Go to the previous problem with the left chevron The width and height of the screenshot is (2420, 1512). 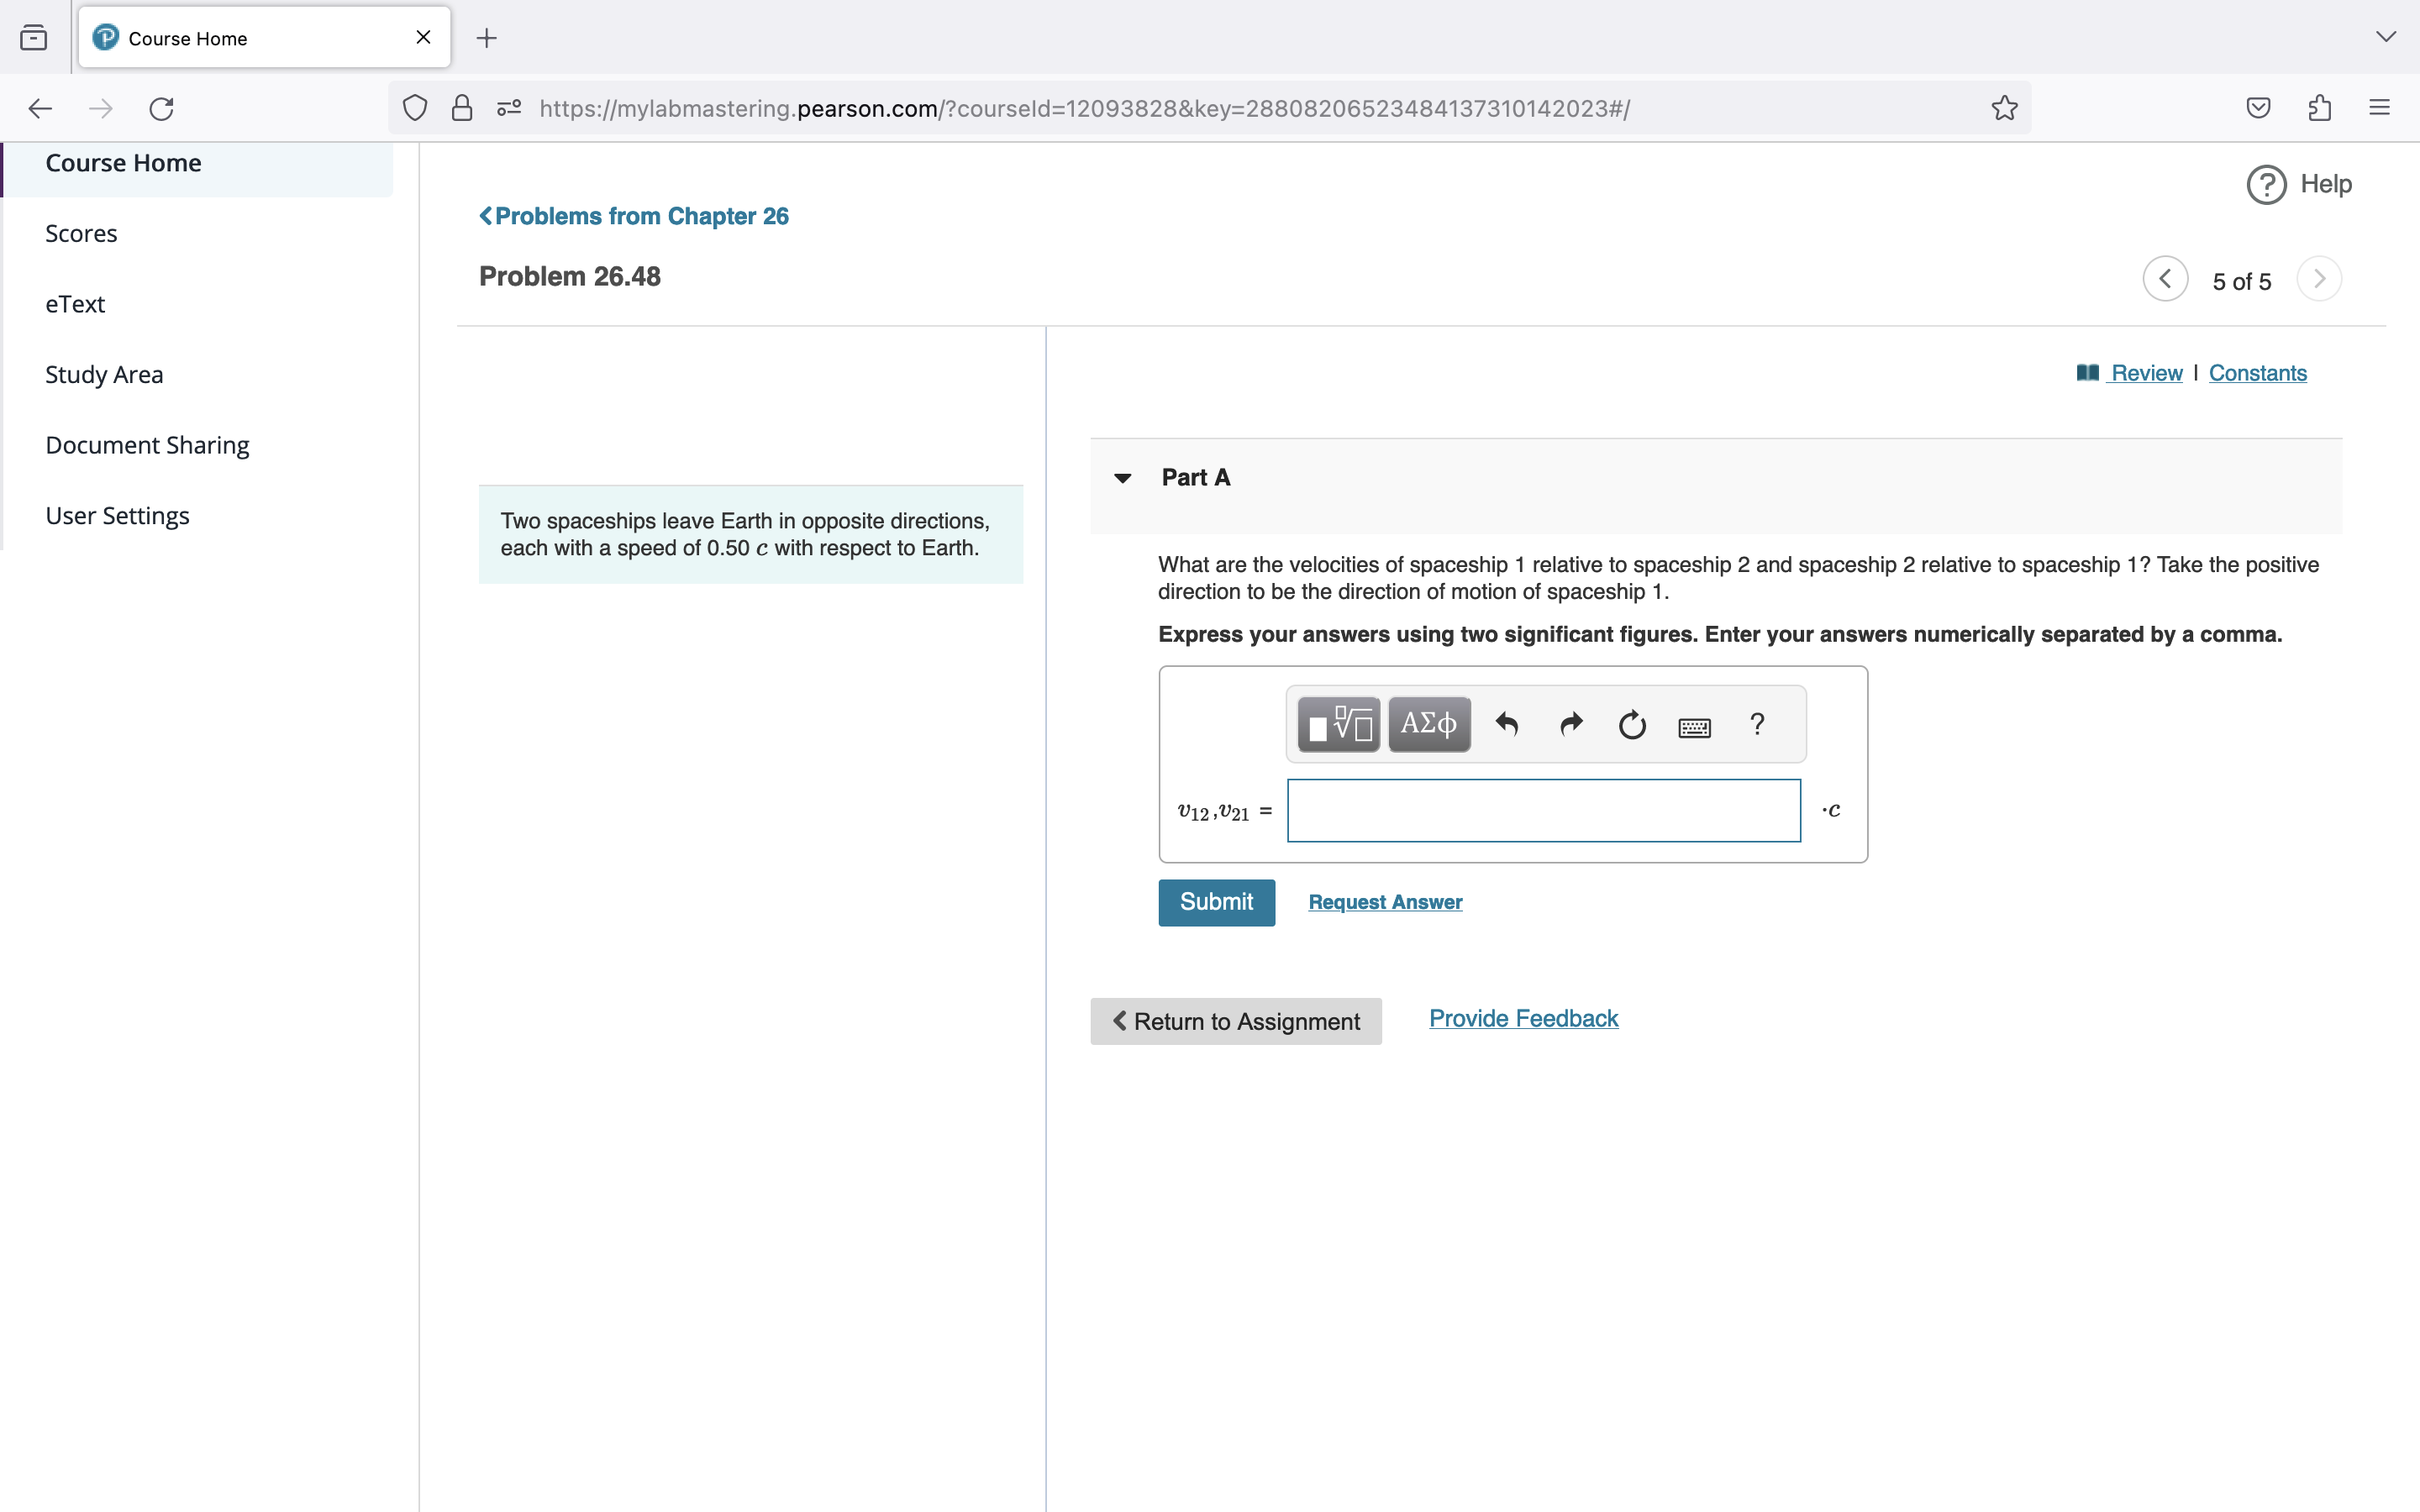2164,279
